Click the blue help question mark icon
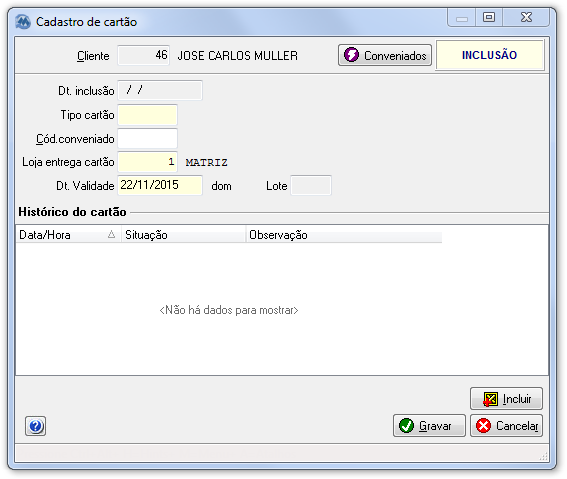Image resolution: width=567 pixels, height=479 pixels. click(x=35, y=426)
